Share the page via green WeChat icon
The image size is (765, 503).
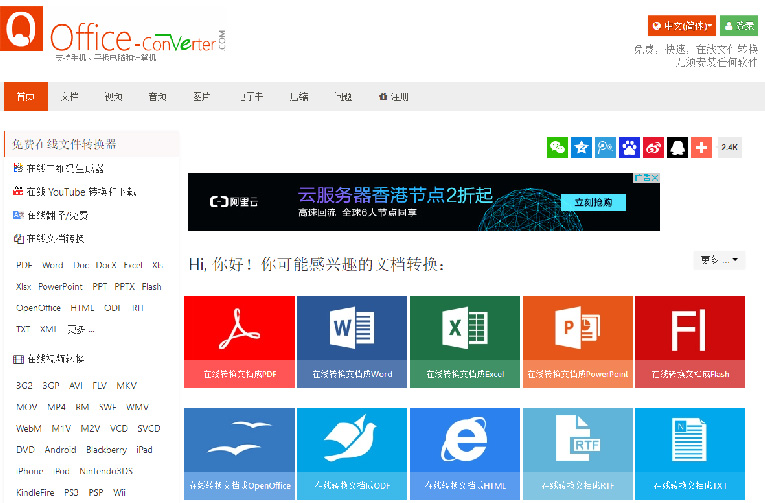coord(557,147)
